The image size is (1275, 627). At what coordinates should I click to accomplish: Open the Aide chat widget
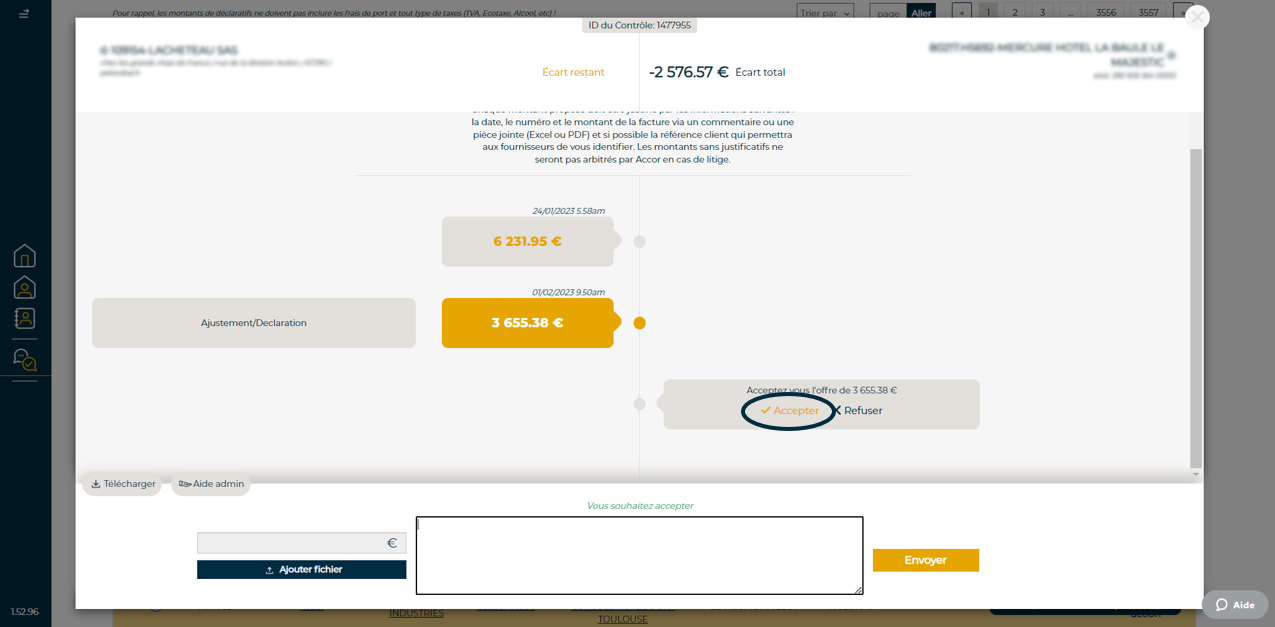[x=1235, y=605]
